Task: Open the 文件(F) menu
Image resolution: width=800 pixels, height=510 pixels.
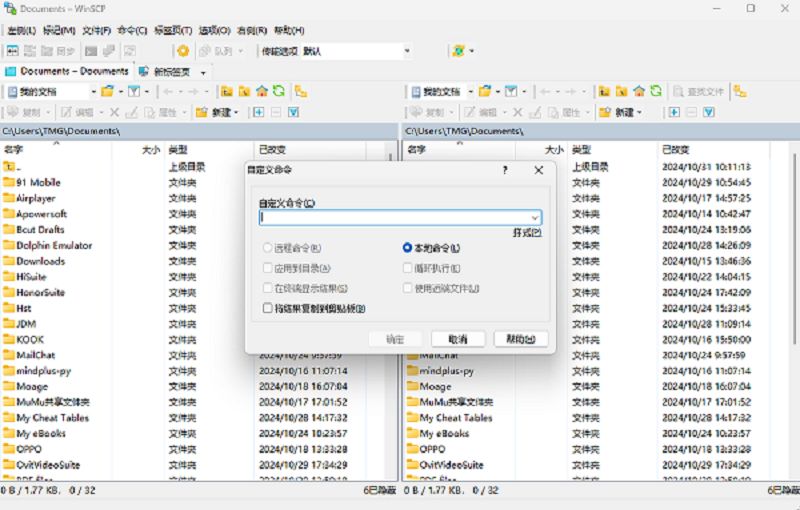Action: tap(96, 31)
